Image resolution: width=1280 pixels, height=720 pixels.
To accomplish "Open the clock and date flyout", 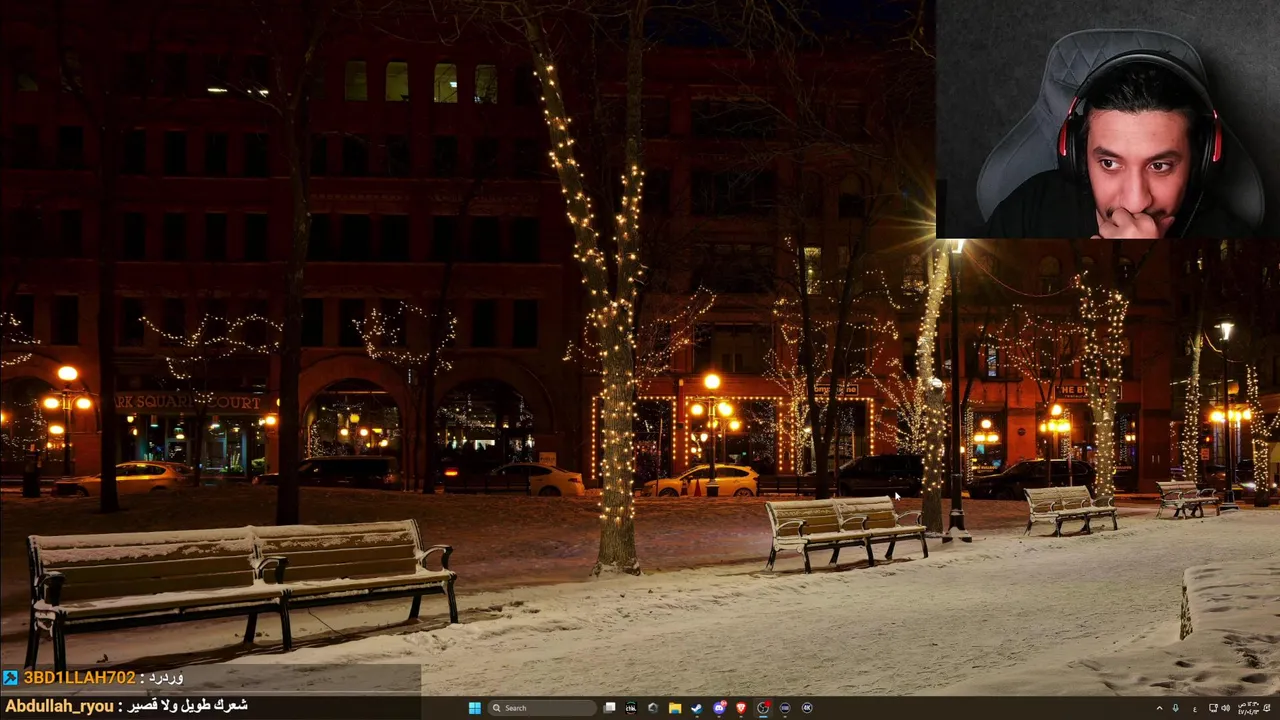I will 1248,708.
